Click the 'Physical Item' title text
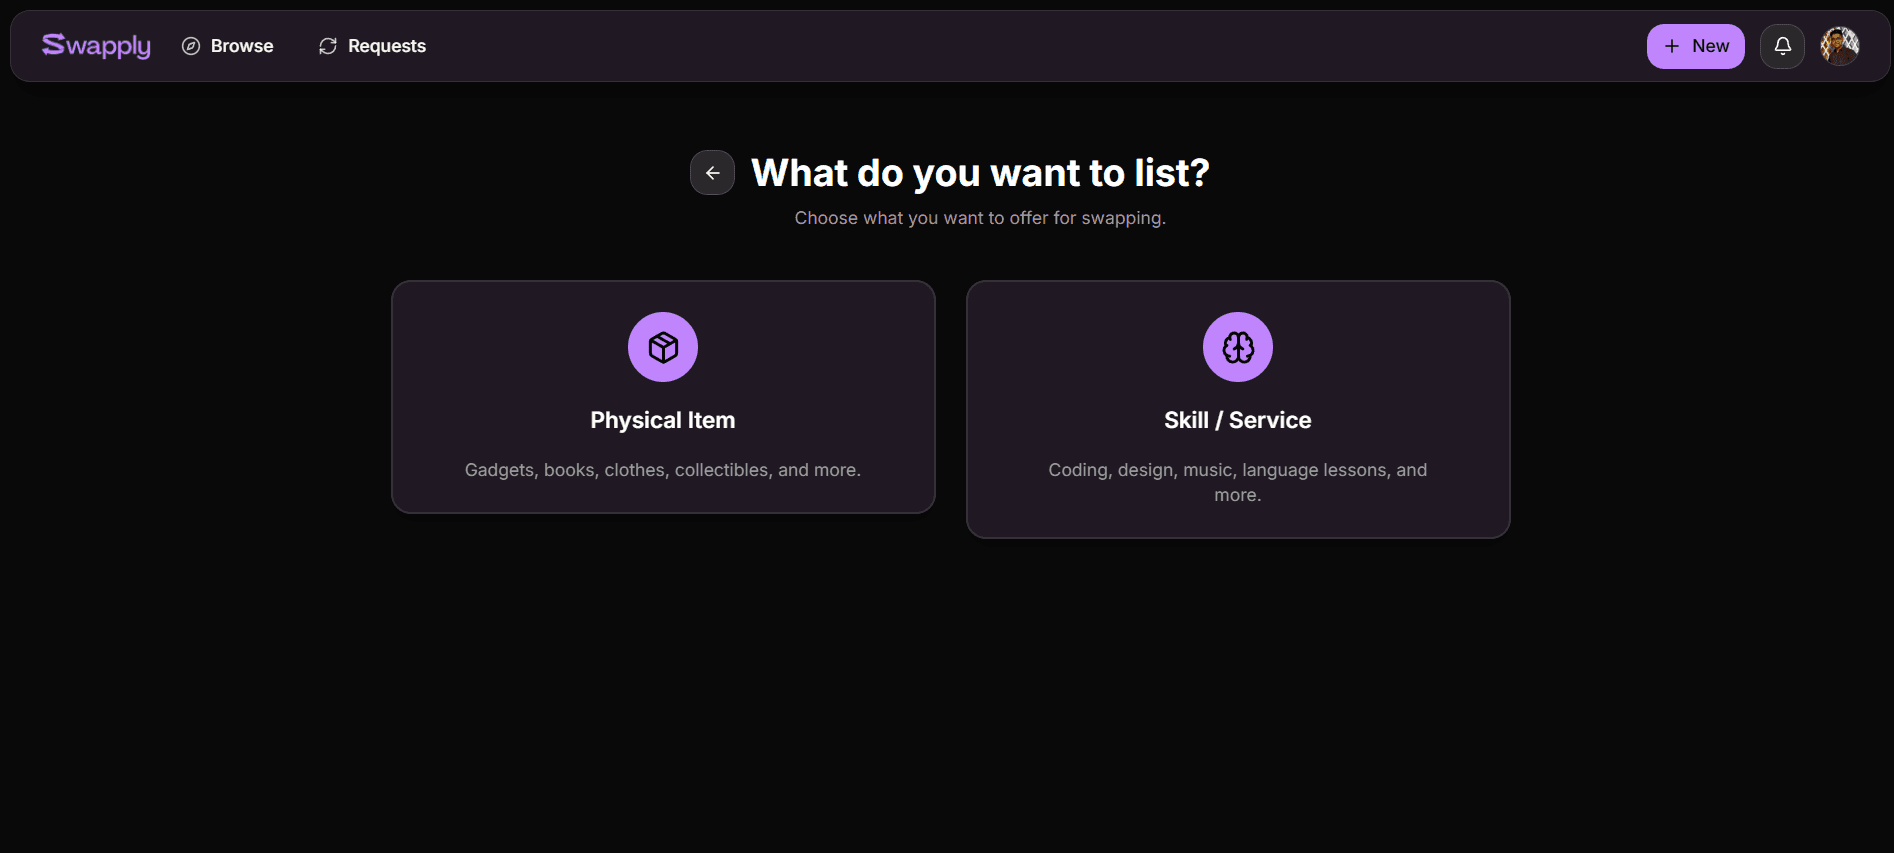The height and width of the screenshot is (853, 1894). tap(662, 420)
